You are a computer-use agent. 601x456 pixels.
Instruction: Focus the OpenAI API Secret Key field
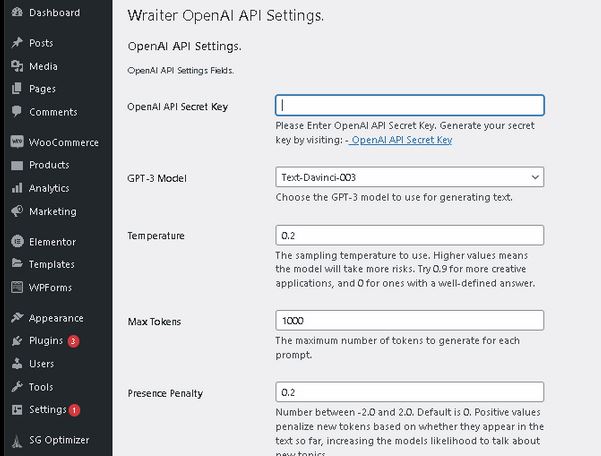pos(409,105)
